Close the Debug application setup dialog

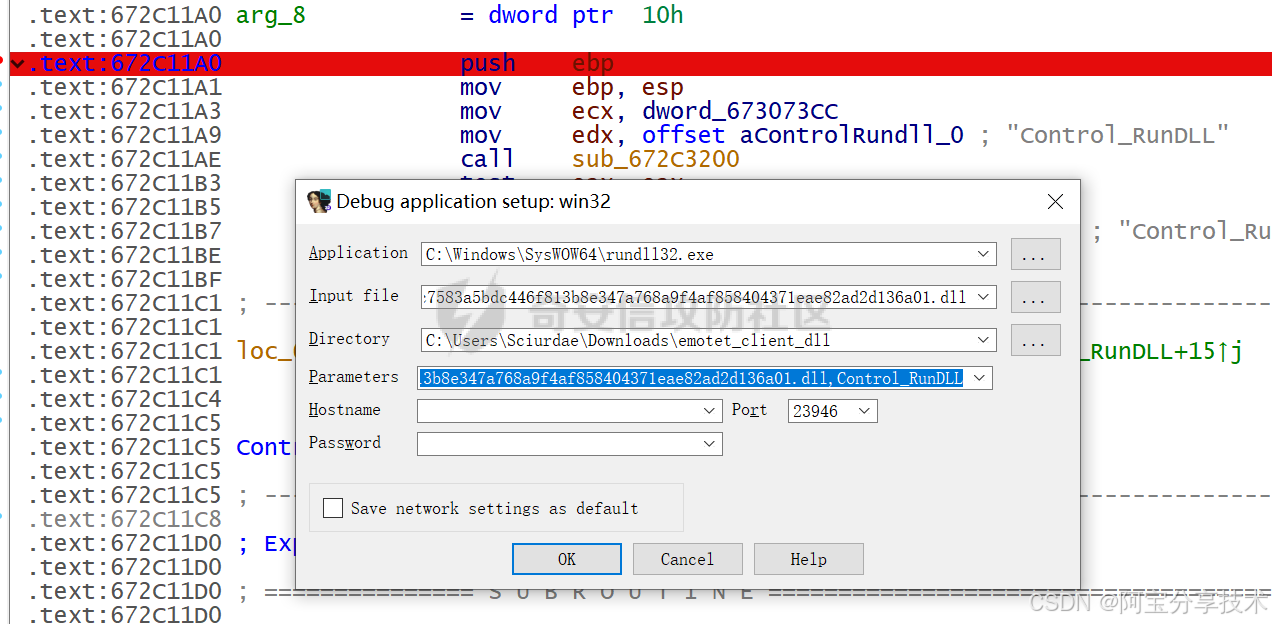pos(1055,202)
